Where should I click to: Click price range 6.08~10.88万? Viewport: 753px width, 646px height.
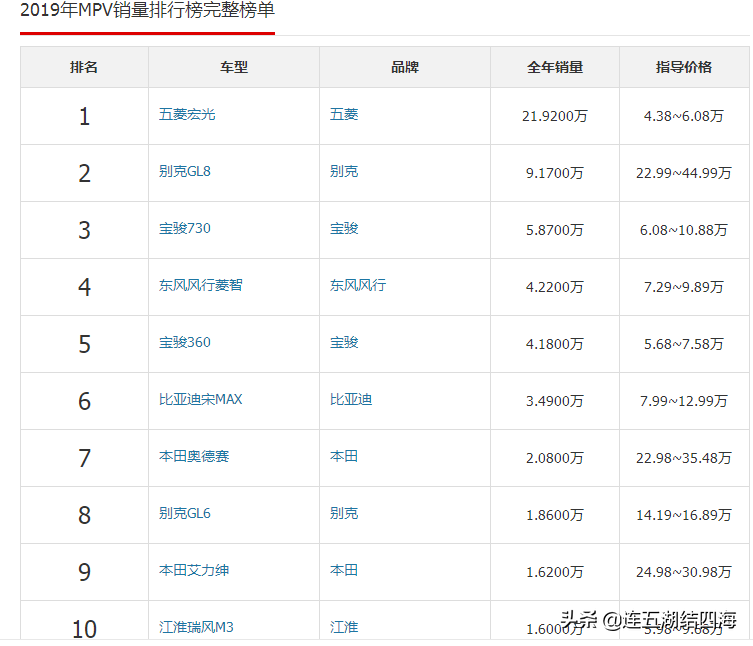coord(684,230)
